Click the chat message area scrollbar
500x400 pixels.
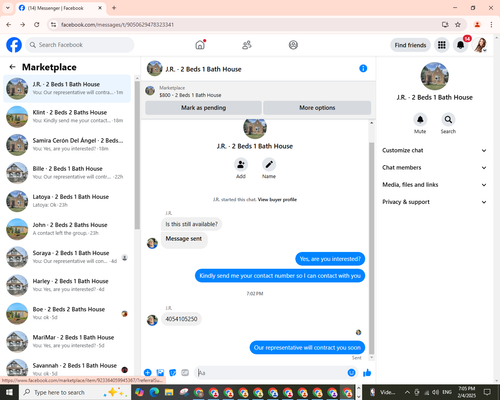pos(371,248)
